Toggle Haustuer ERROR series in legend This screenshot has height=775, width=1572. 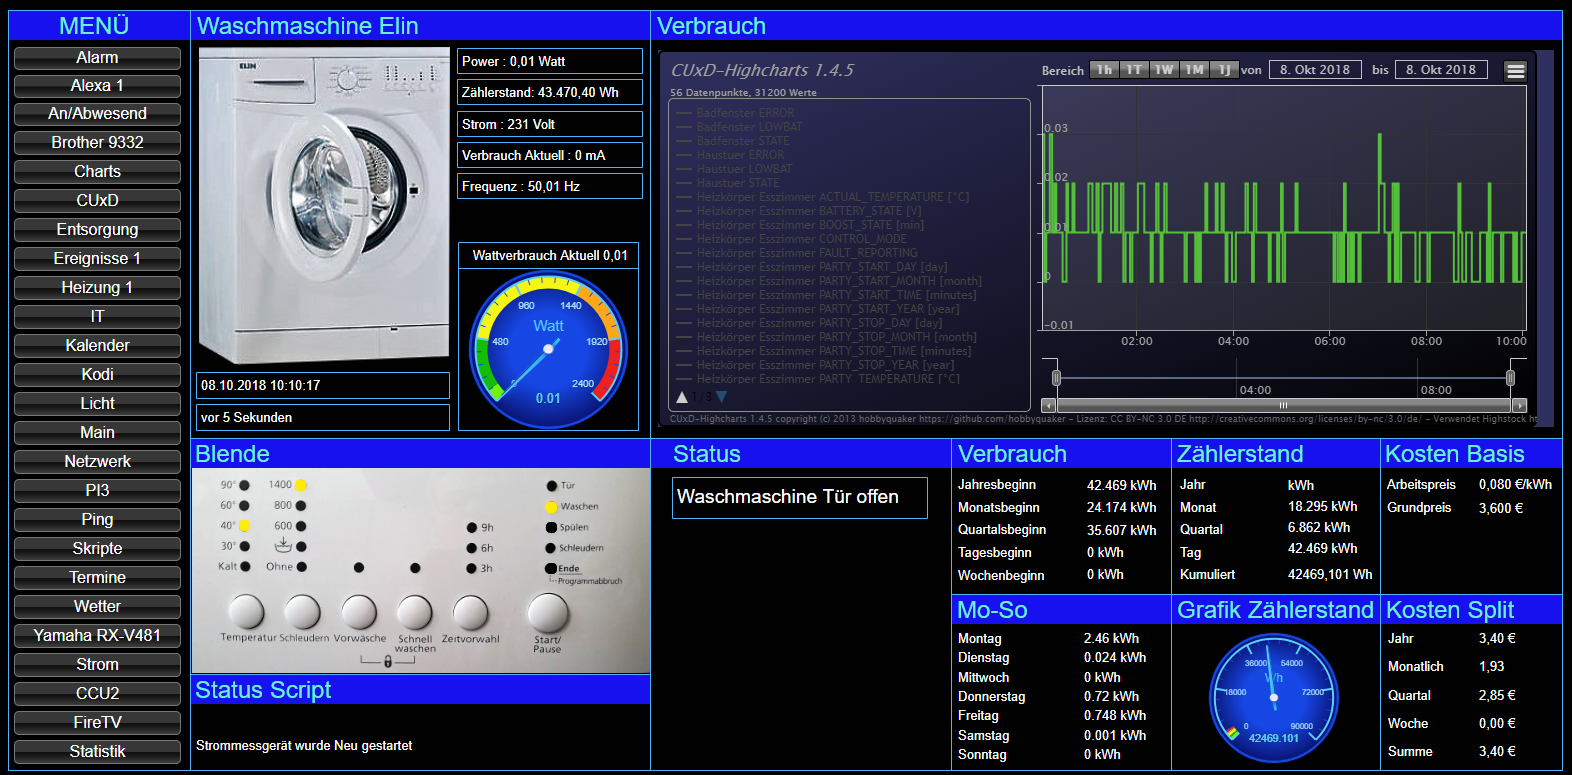730,155
